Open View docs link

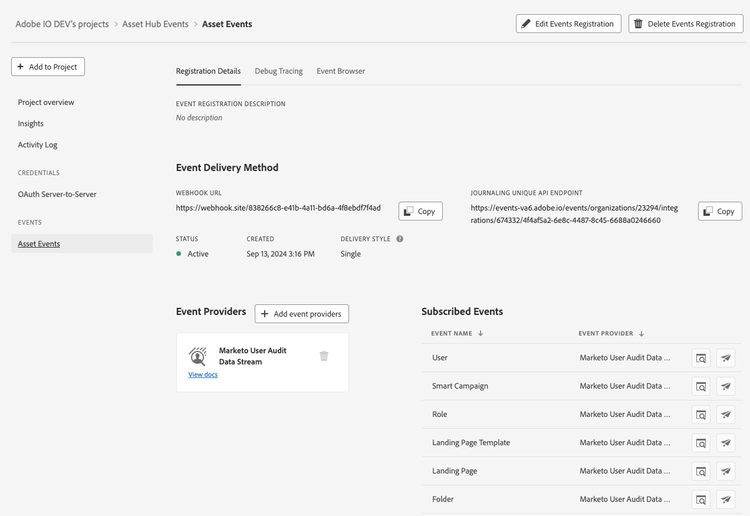point(203,374)
